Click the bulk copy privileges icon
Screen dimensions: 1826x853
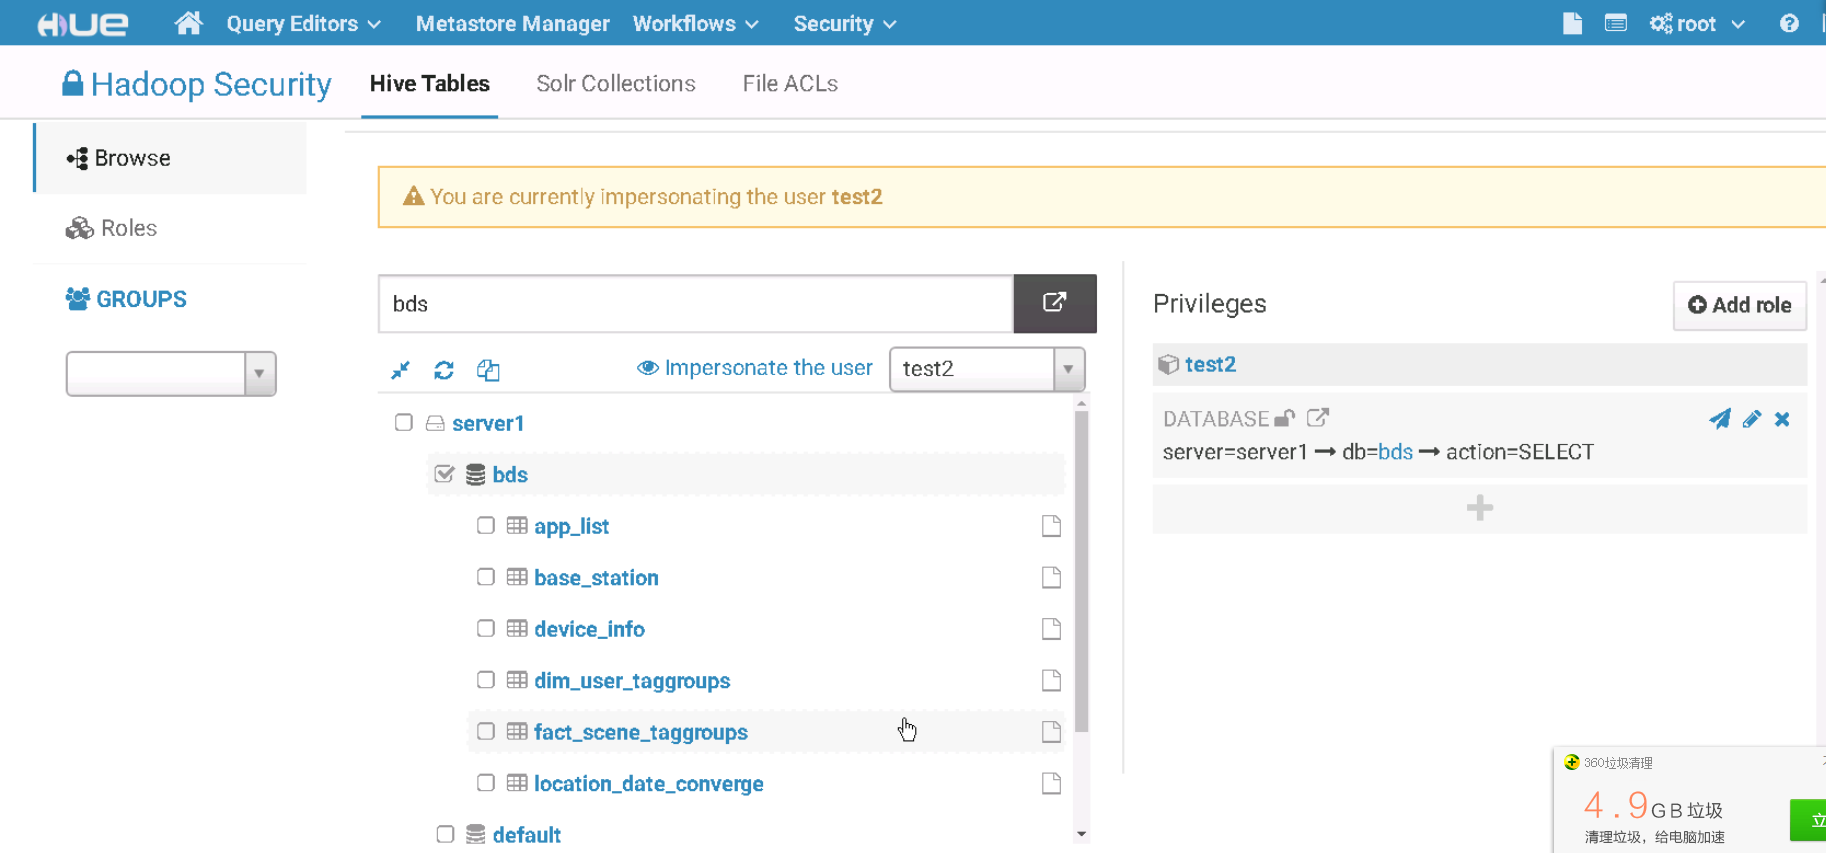(488, 370)
